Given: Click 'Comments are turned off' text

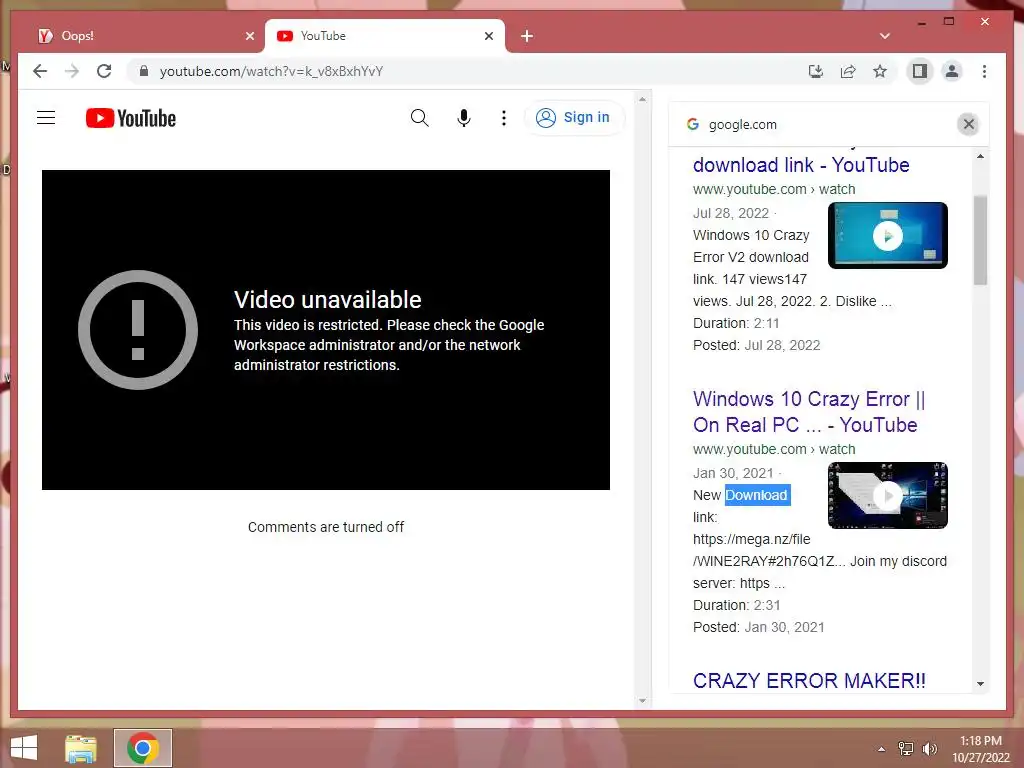Looking at the screenshot, I should 326,527.
